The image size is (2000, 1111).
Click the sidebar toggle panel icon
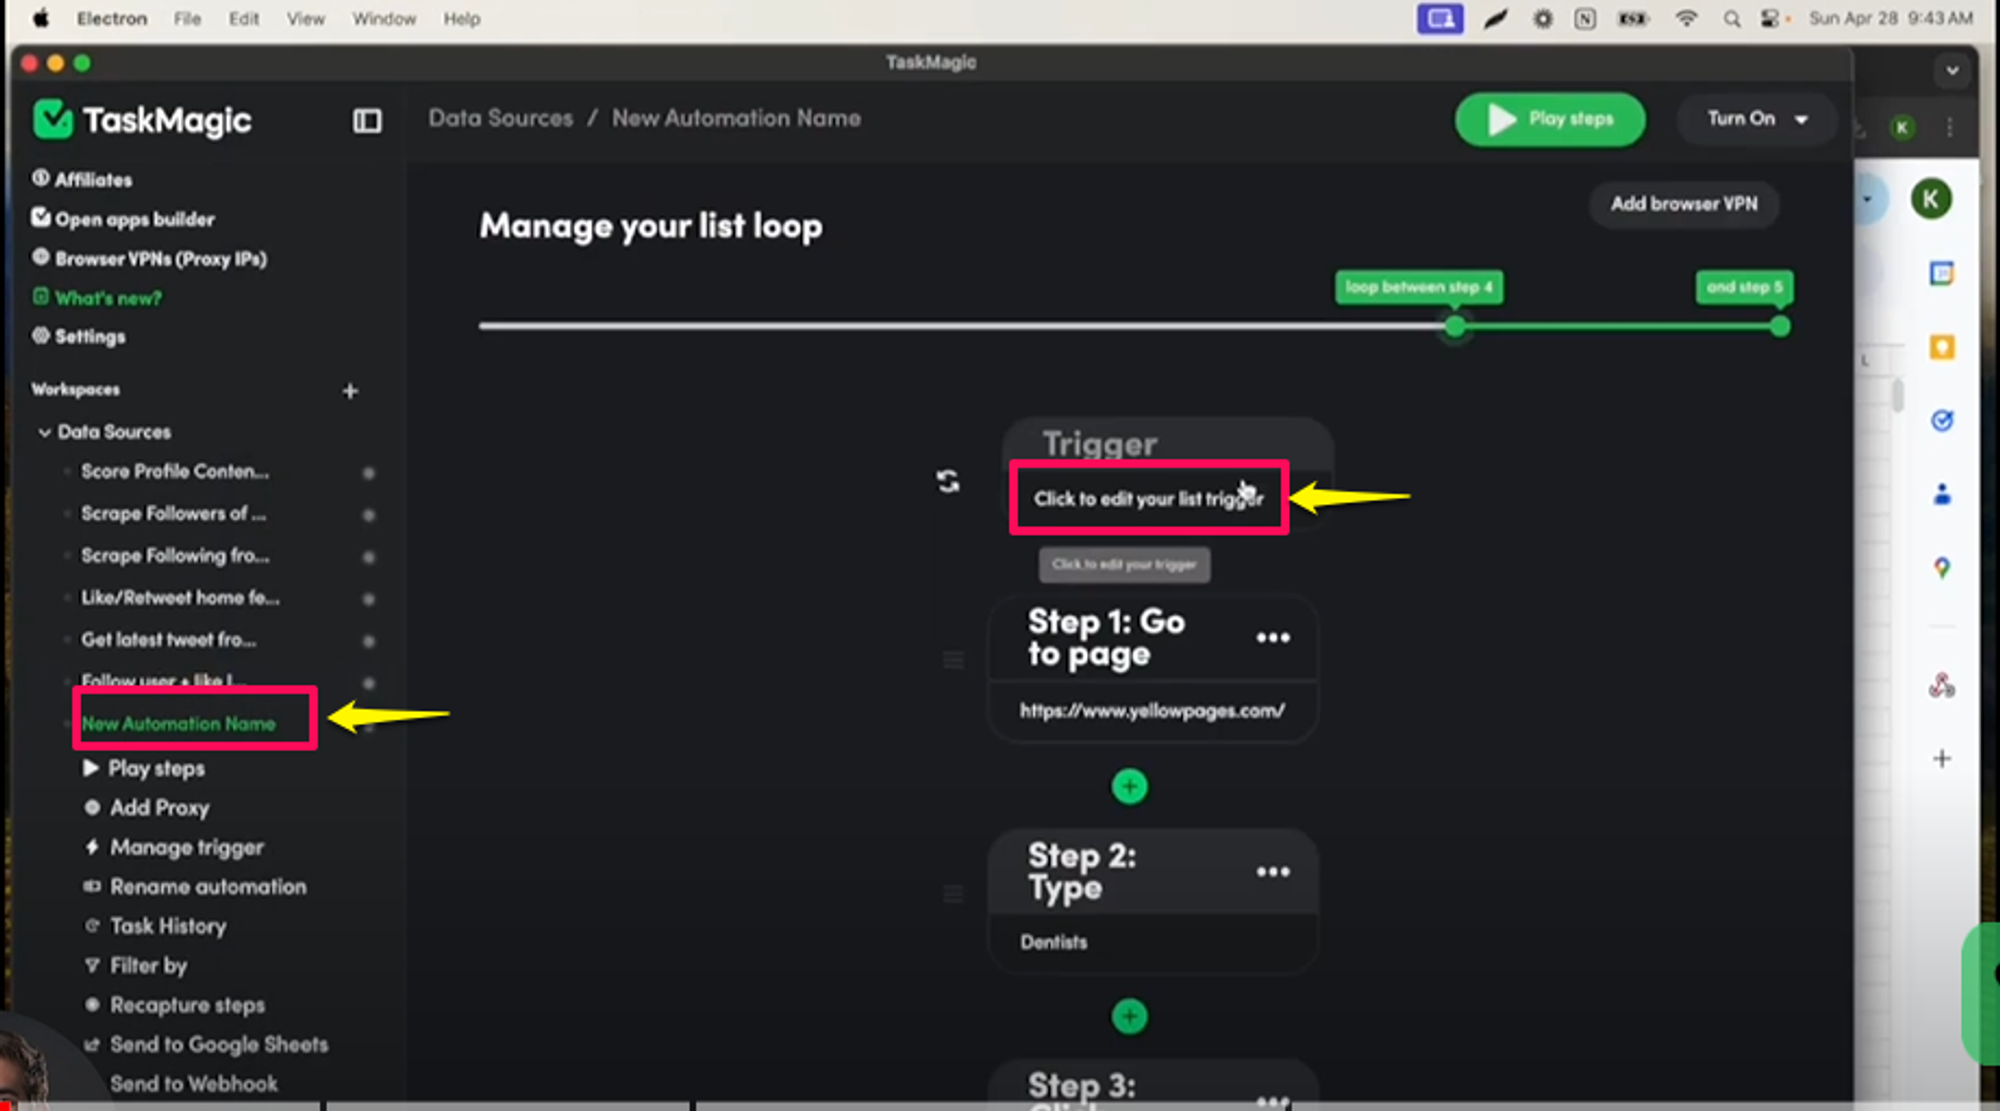[x=365, y=120]
